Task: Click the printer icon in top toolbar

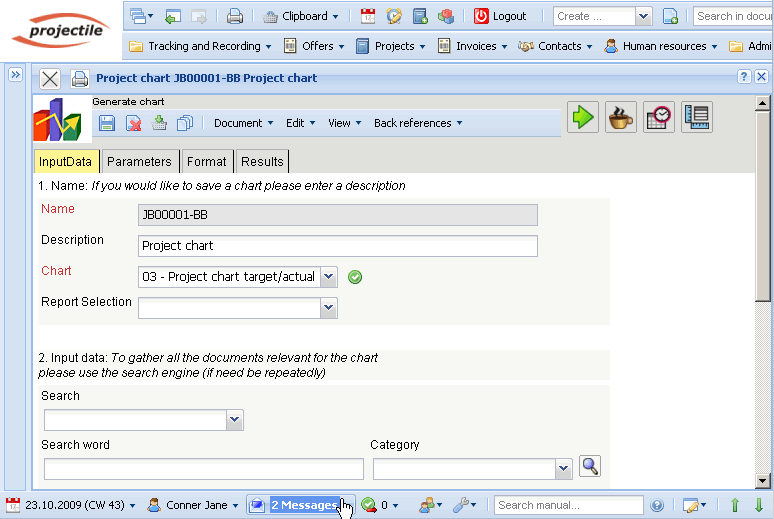Action: [234, 16]
